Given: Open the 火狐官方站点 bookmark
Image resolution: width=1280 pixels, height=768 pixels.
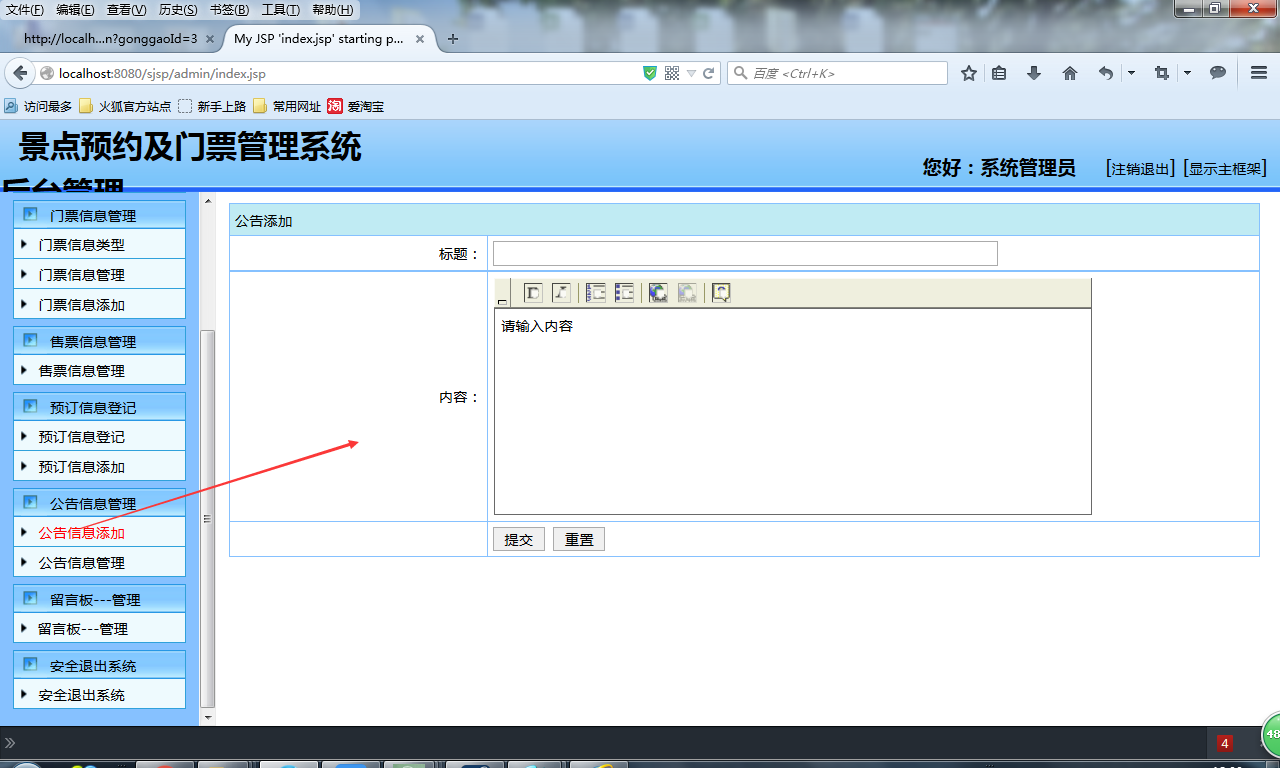Looking at the screenshot, I should click(125, 106).
